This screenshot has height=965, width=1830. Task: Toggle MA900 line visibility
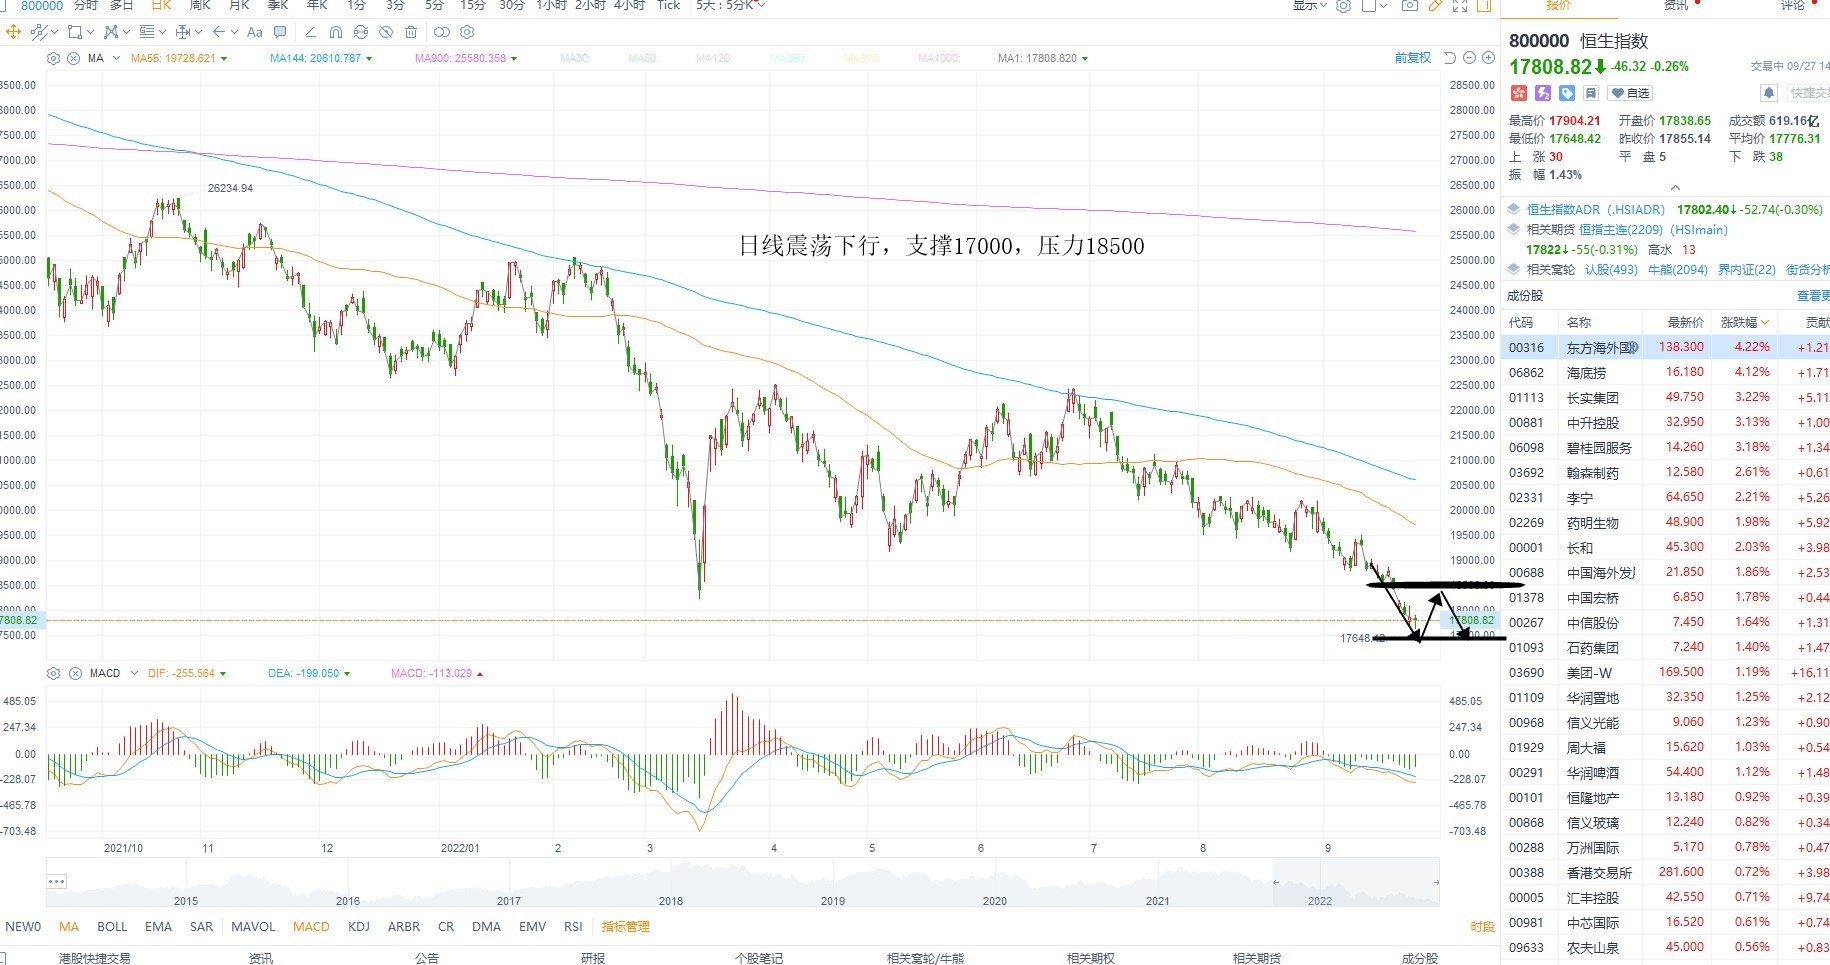(466, 58)
